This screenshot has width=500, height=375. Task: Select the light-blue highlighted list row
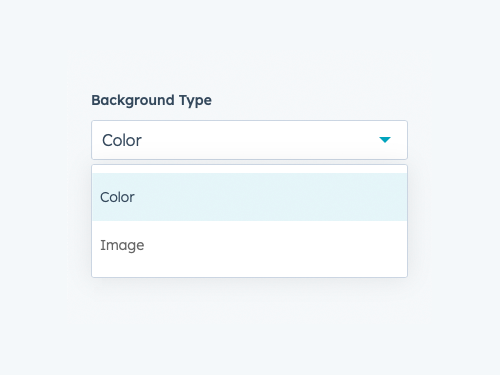[x=249, y=197]
